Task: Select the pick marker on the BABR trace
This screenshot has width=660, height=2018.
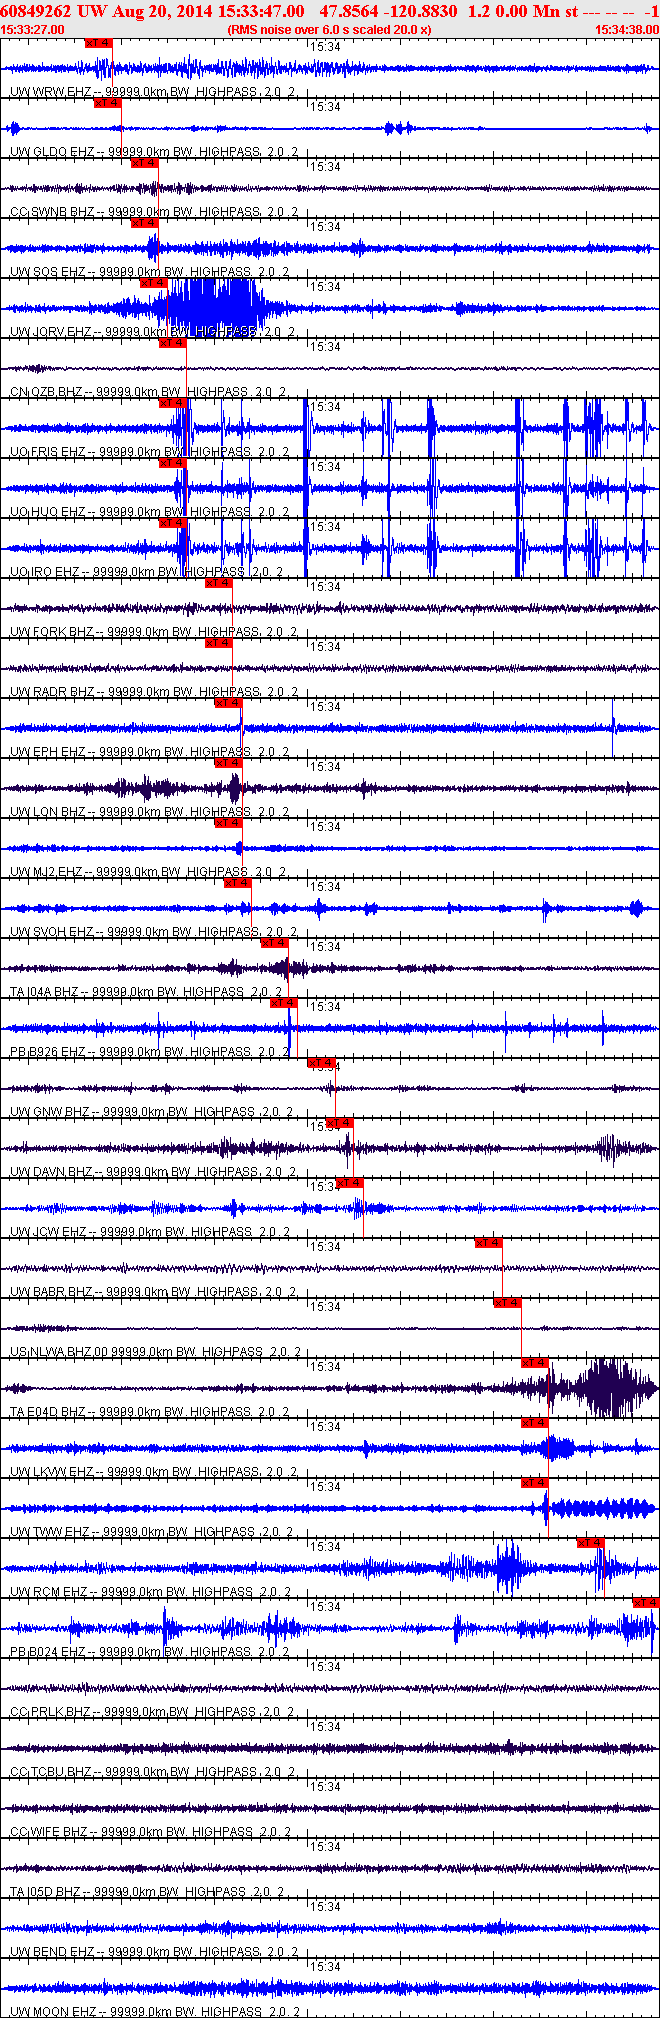Action: [x=488, y=1243]
